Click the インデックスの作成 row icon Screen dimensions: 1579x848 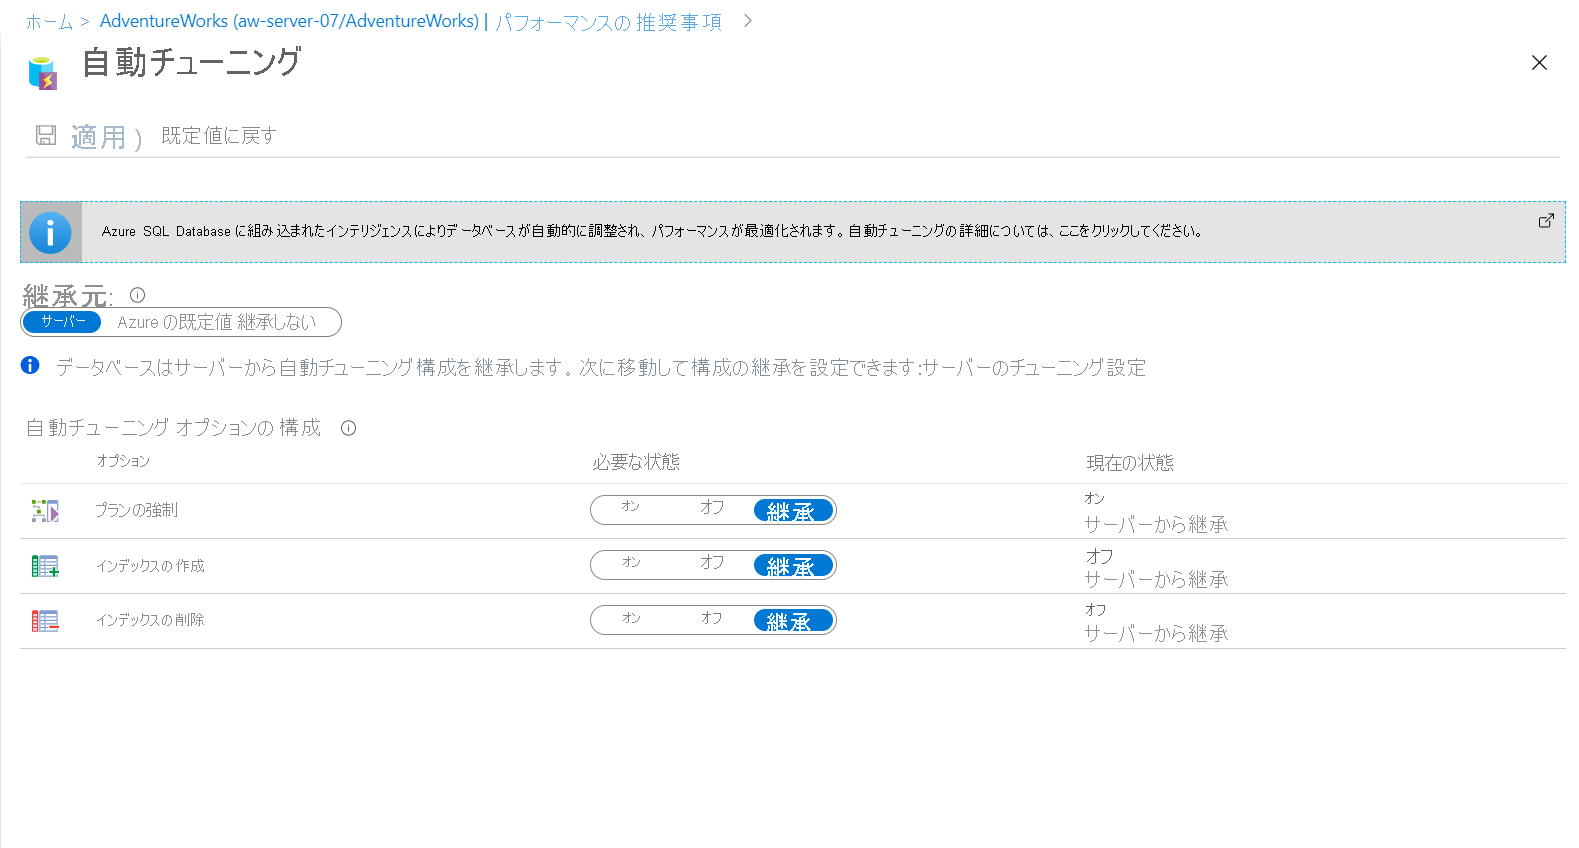pyautogui.click(x=45, y=566)
